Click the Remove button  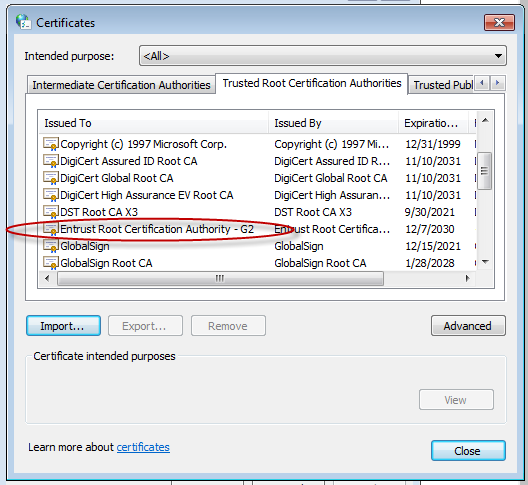pyautogui.click(x=228, y=326)
